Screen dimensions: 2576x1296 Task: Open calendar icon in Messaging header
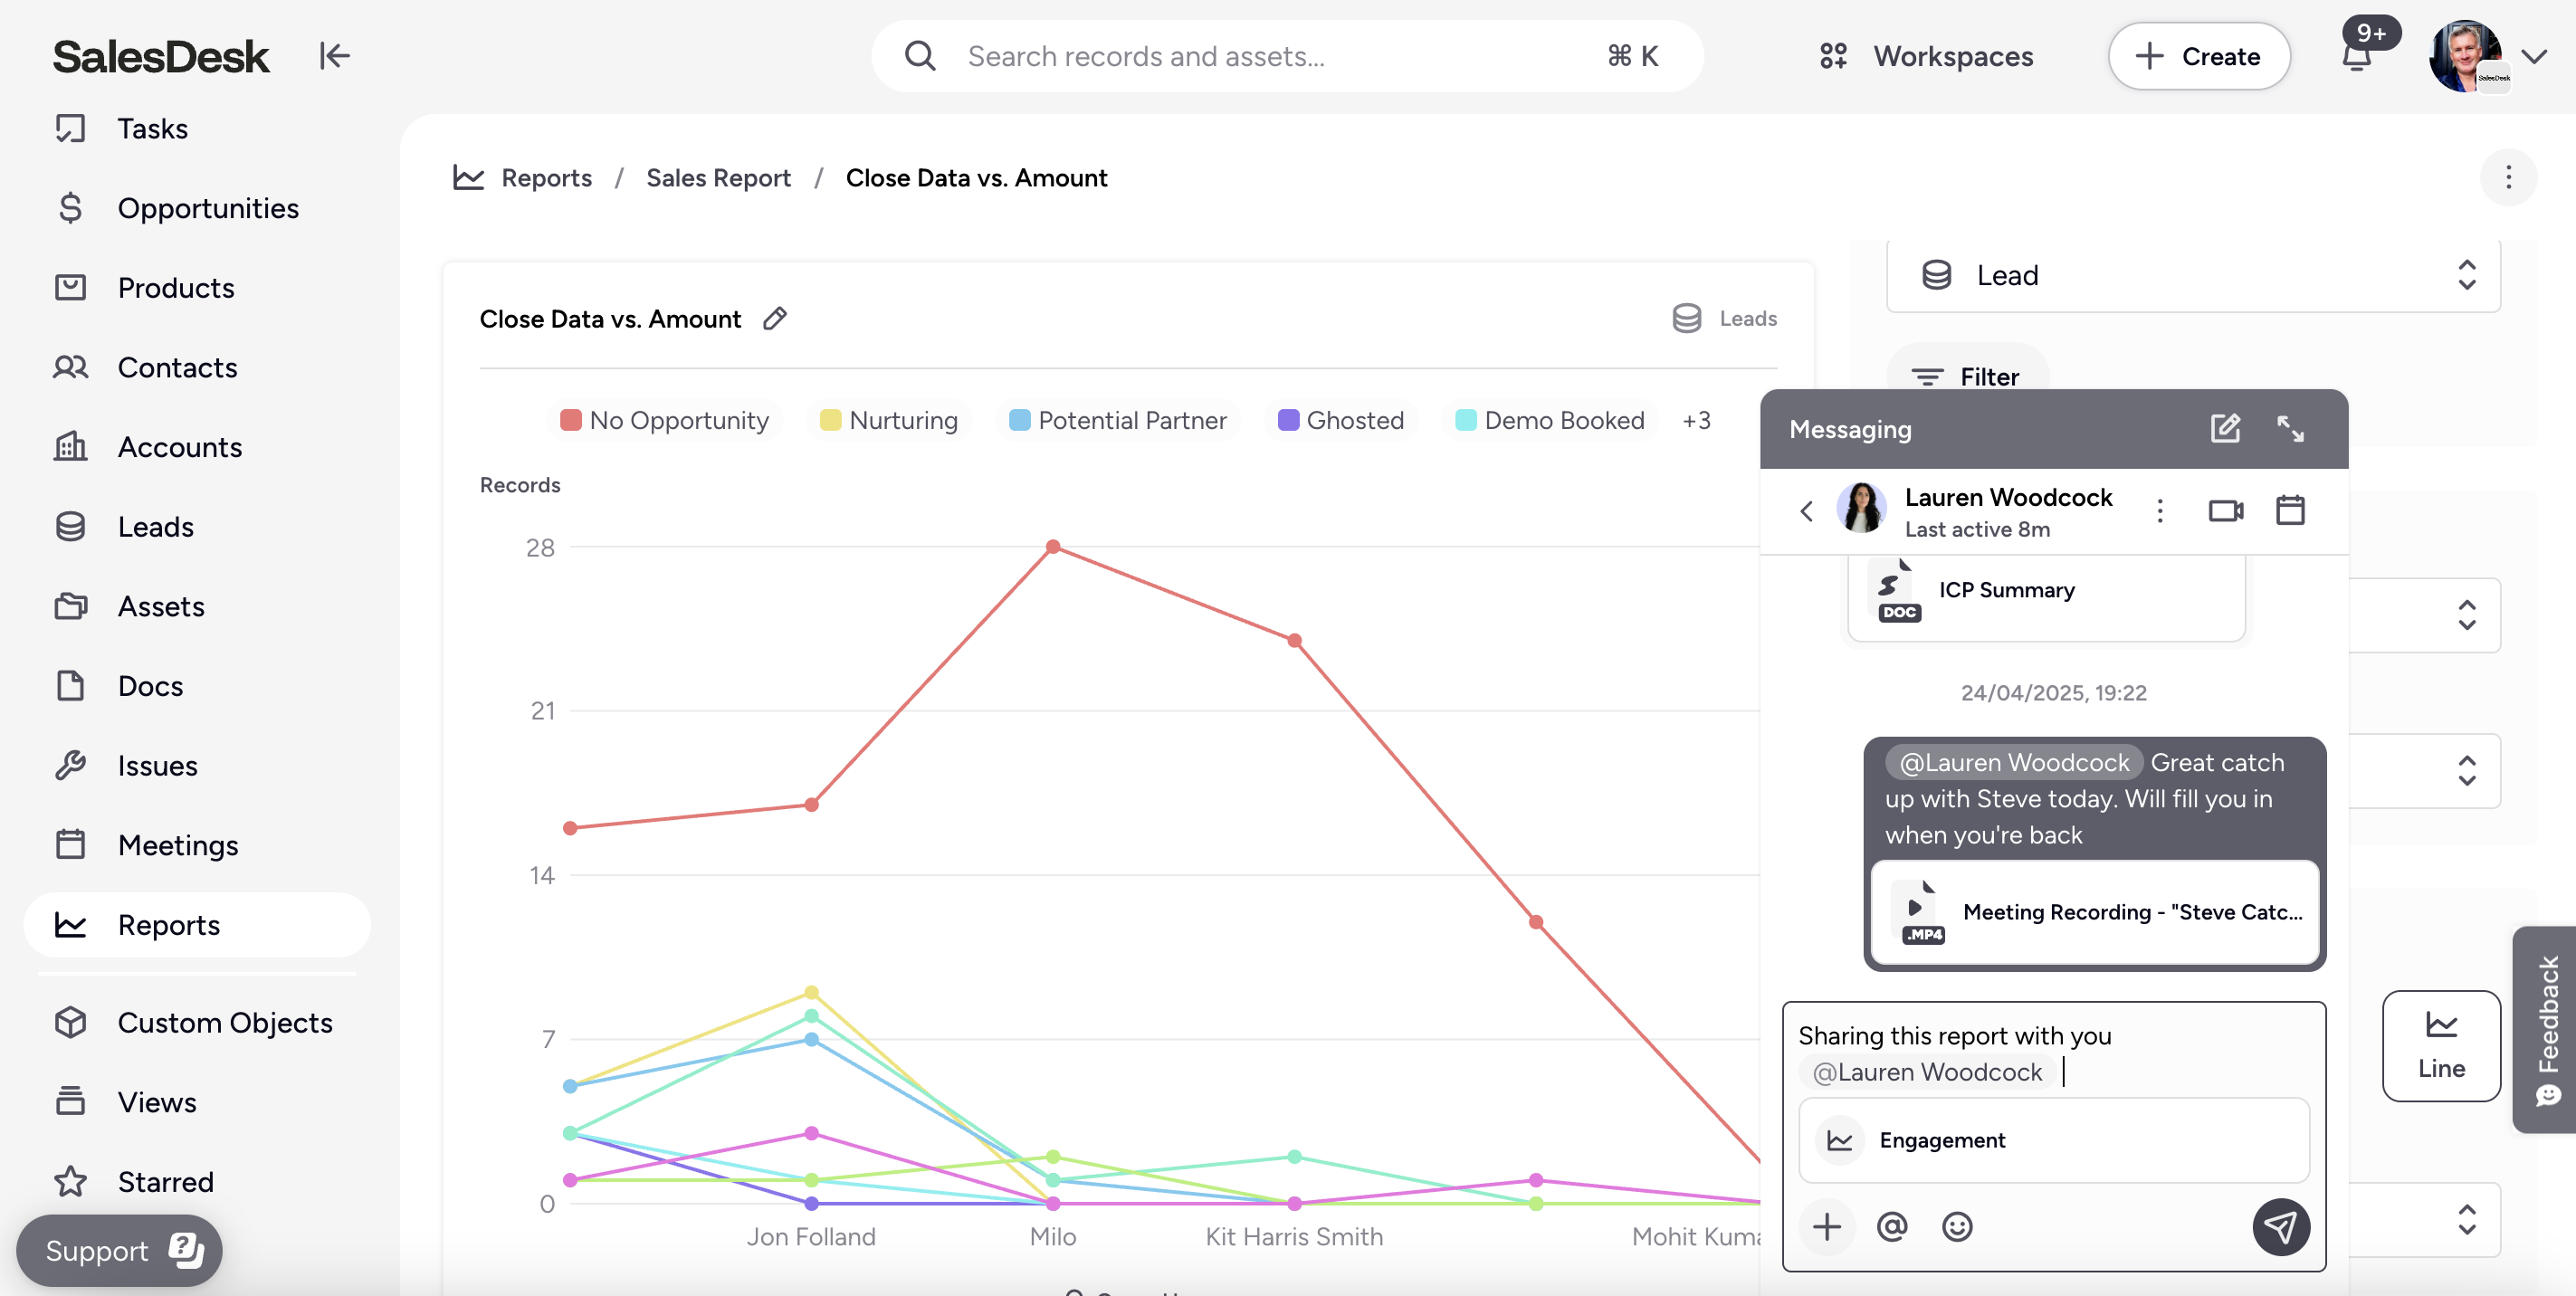point(2290,511)
